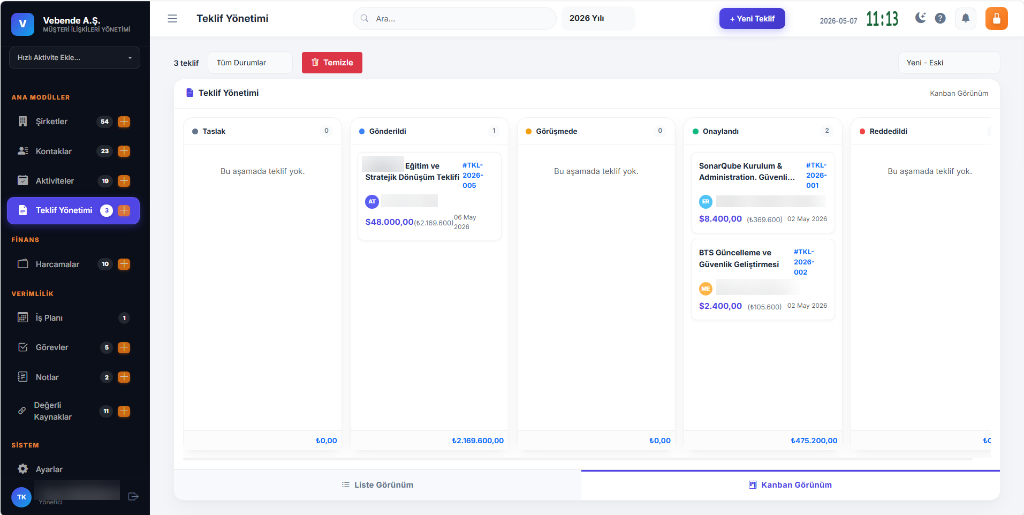Image resolution: width=1024 pixels, height=515 pixels.
Task: Click the logout icon at sidebar bottom
Action: [x=133, y=497]
